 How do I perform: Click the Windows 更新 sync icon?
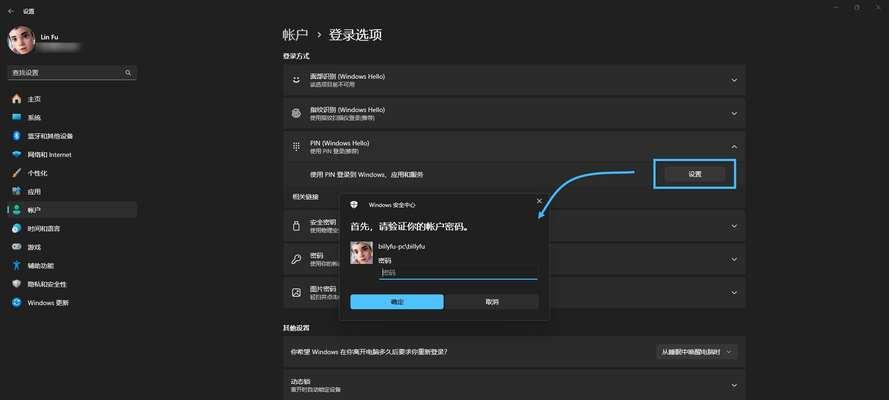(16, 303)
